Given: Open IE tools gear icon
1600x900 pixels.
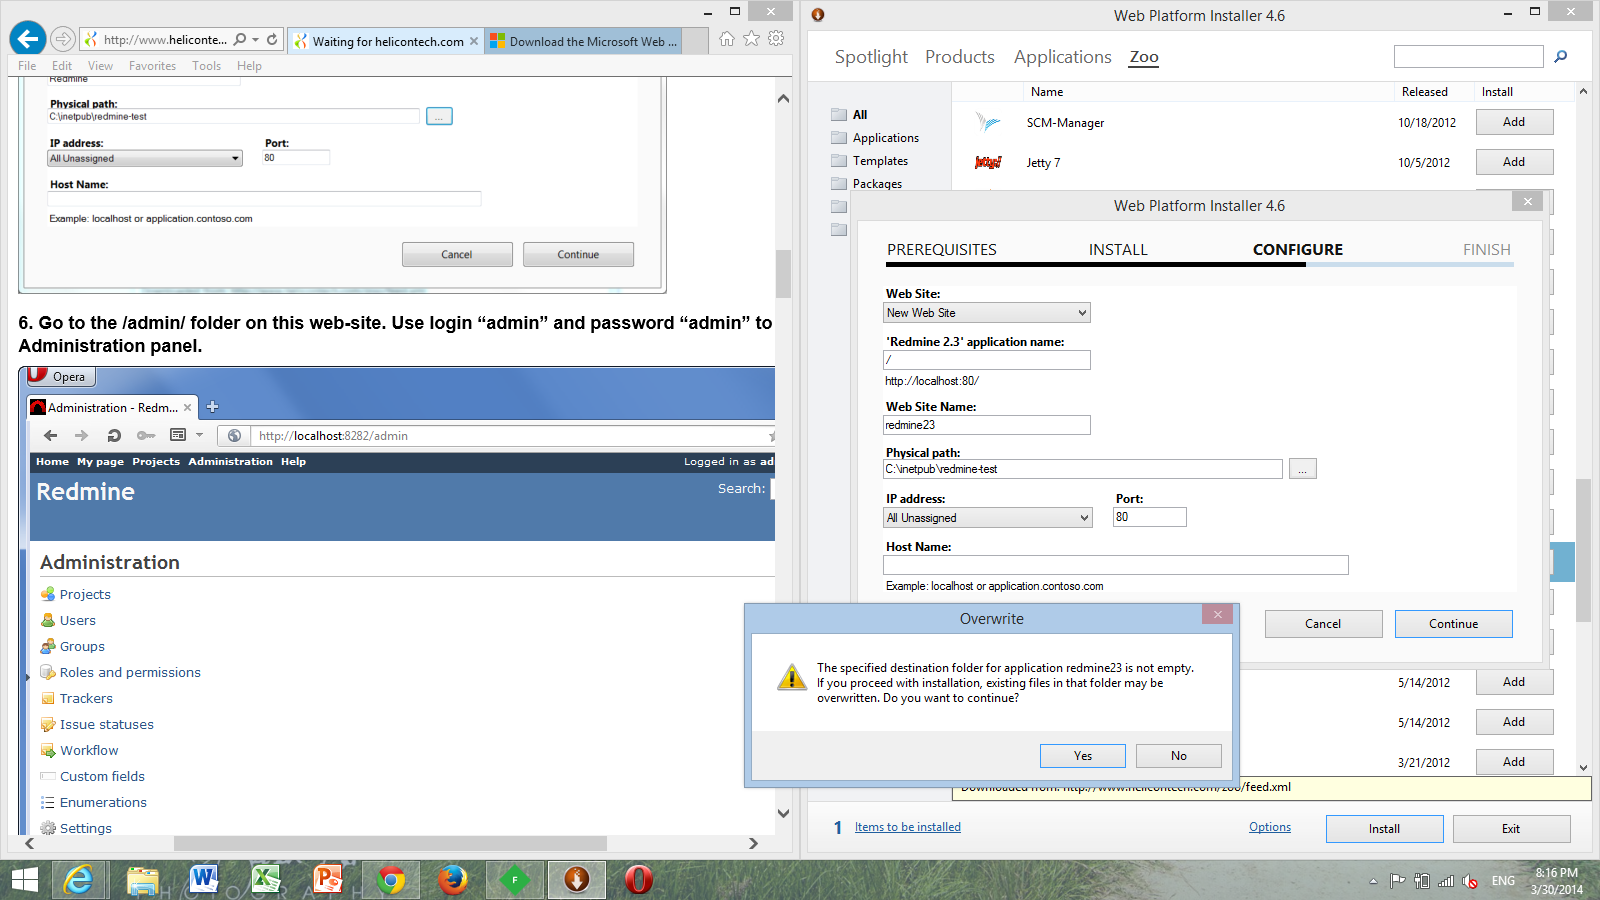Looking at the screenshot, I should click(776, 39).
